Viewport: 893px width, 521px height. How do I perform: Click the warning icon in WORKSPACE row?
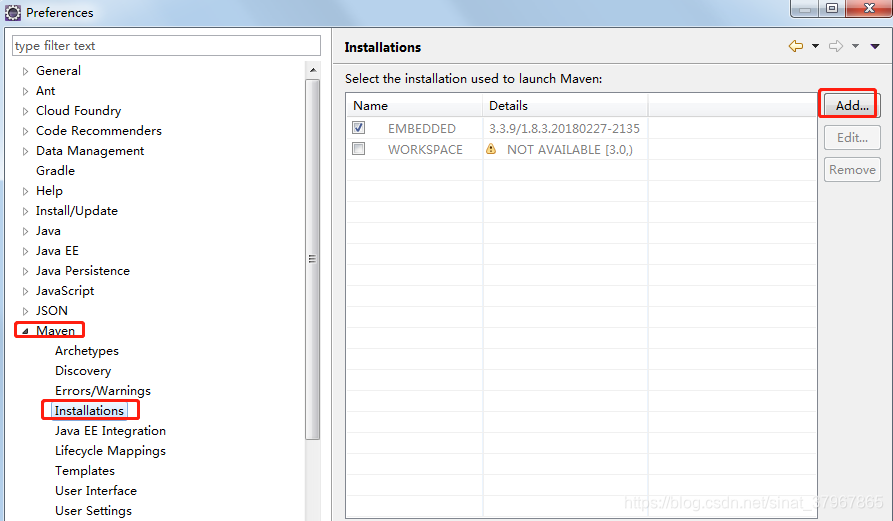[x=491, y=149]
